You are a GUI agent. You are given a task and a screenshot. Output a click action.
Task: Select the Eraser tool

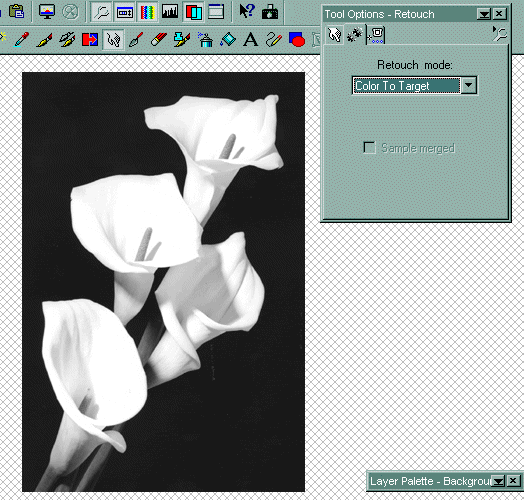tap(159, 39)
